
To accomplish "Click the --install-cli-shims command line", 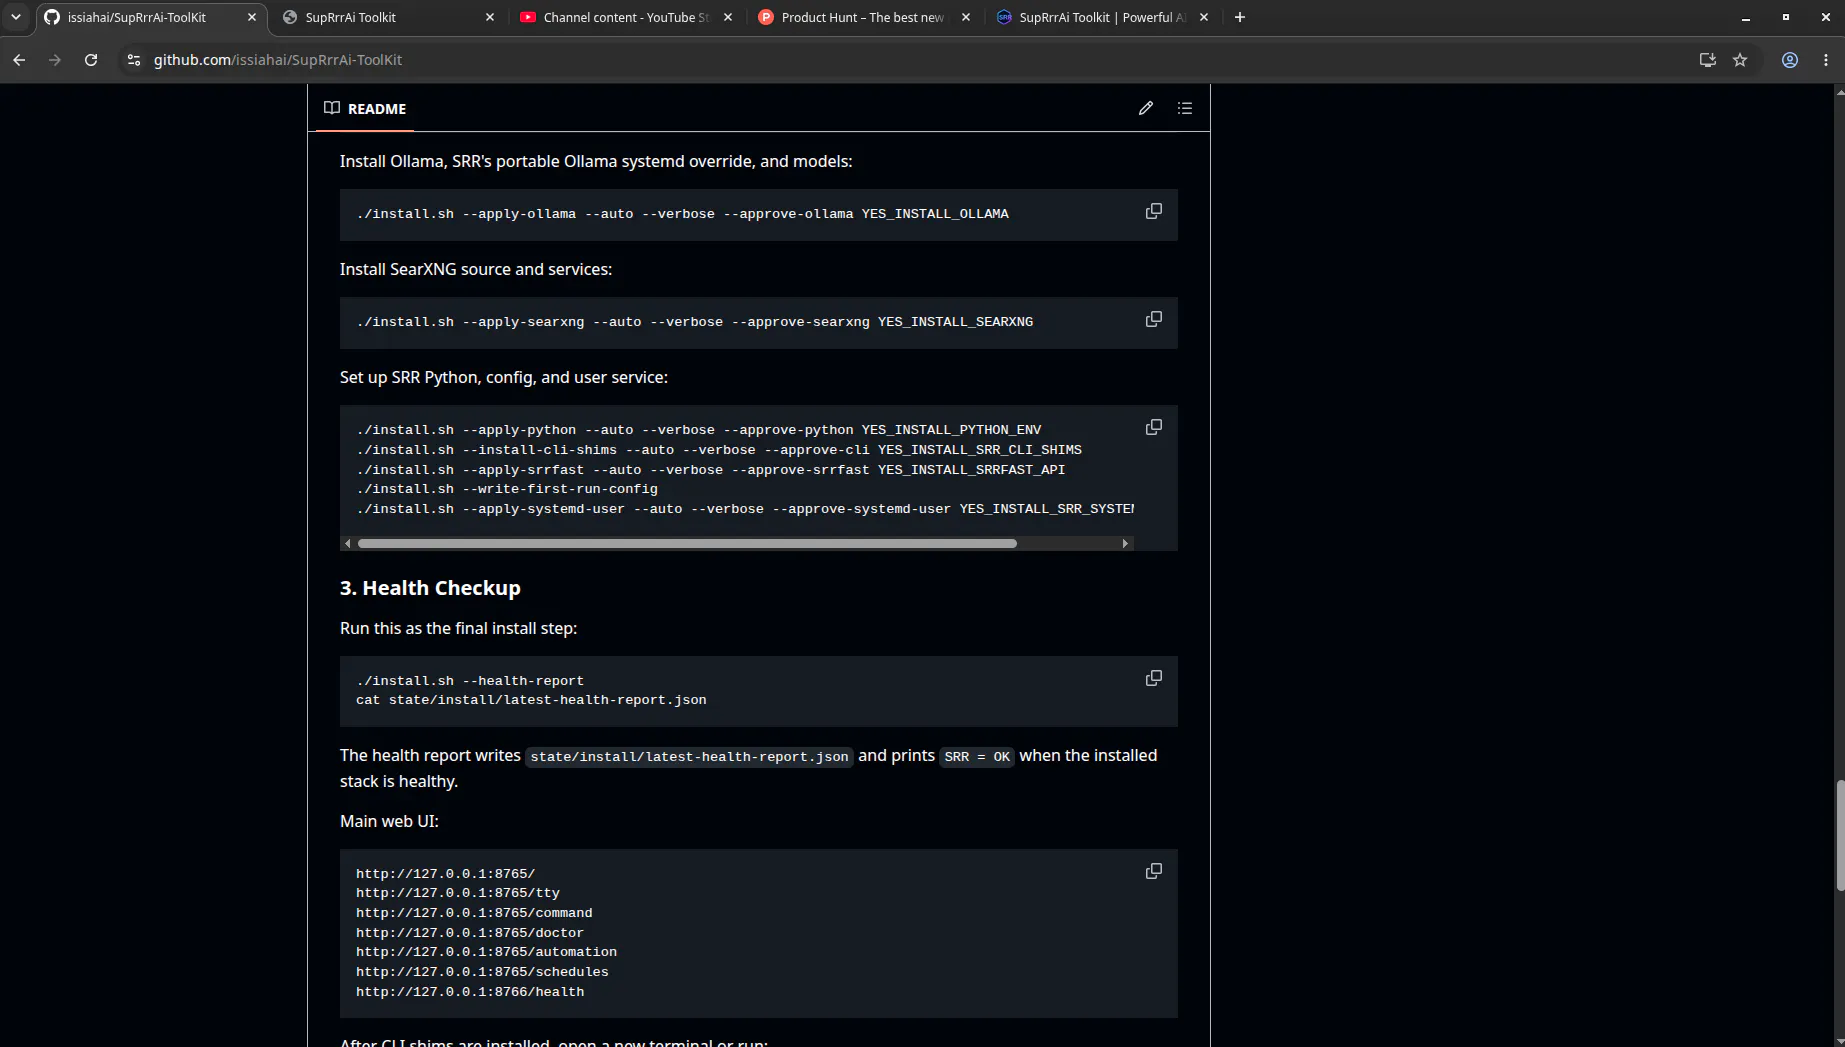I will tap(719, 450).
